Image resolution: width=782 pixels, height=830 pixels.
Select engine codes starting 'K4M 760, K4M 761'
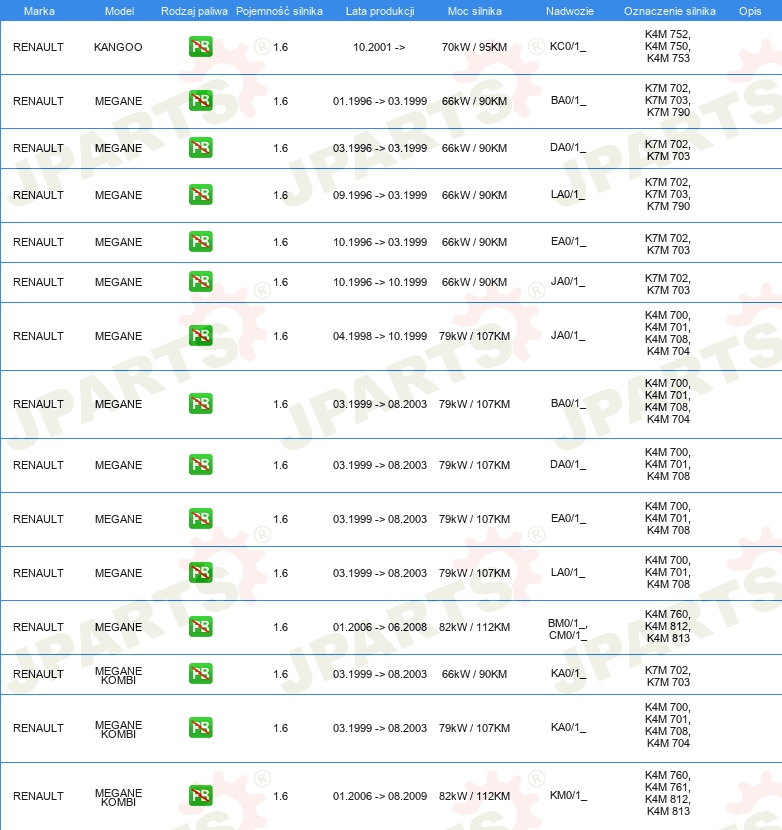(x=668, y=793)
